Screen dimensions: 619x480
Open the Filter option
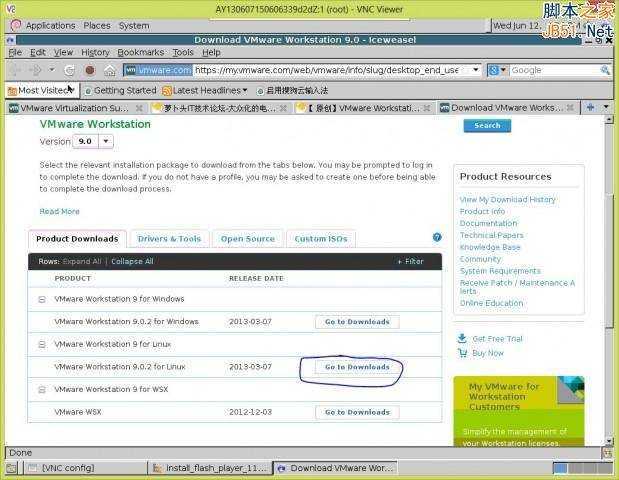pyautogui.click(x=411, y=261)
